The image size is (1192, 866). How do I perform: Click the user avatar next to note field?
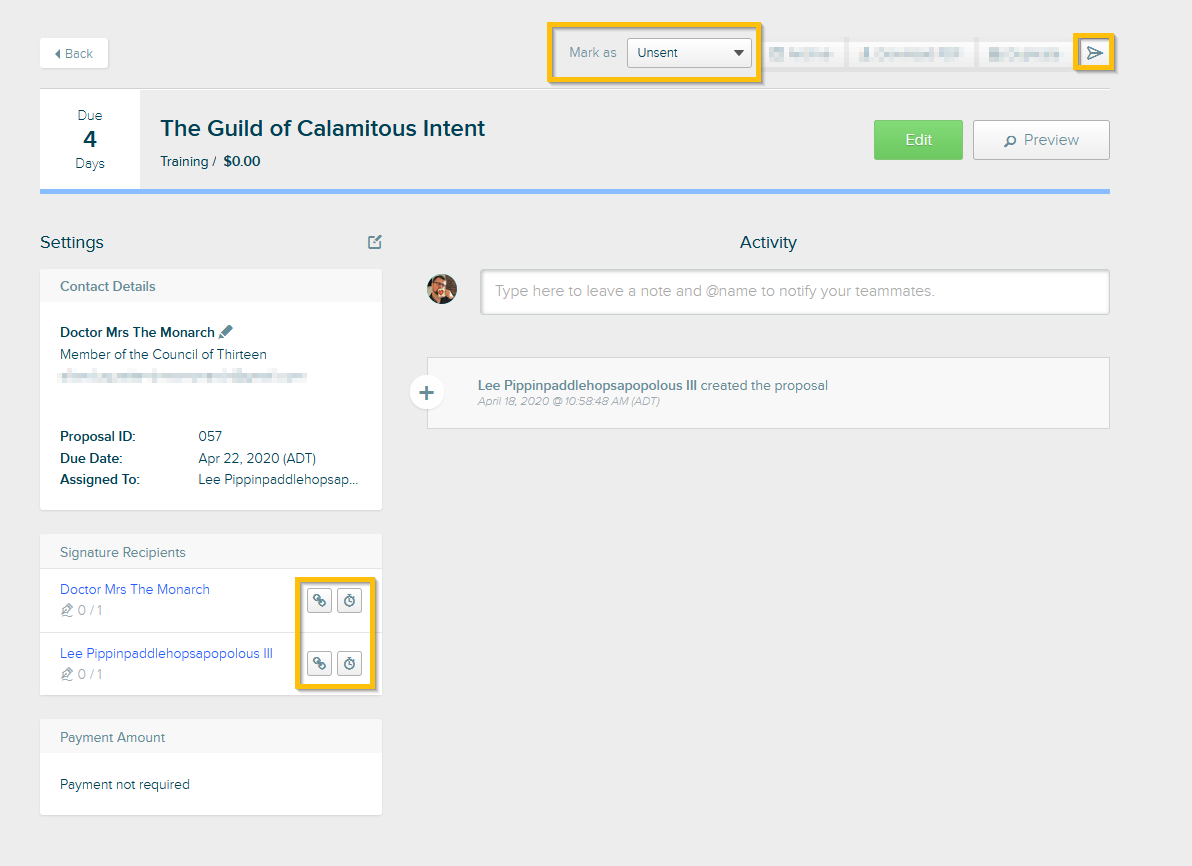click(442, 290)
